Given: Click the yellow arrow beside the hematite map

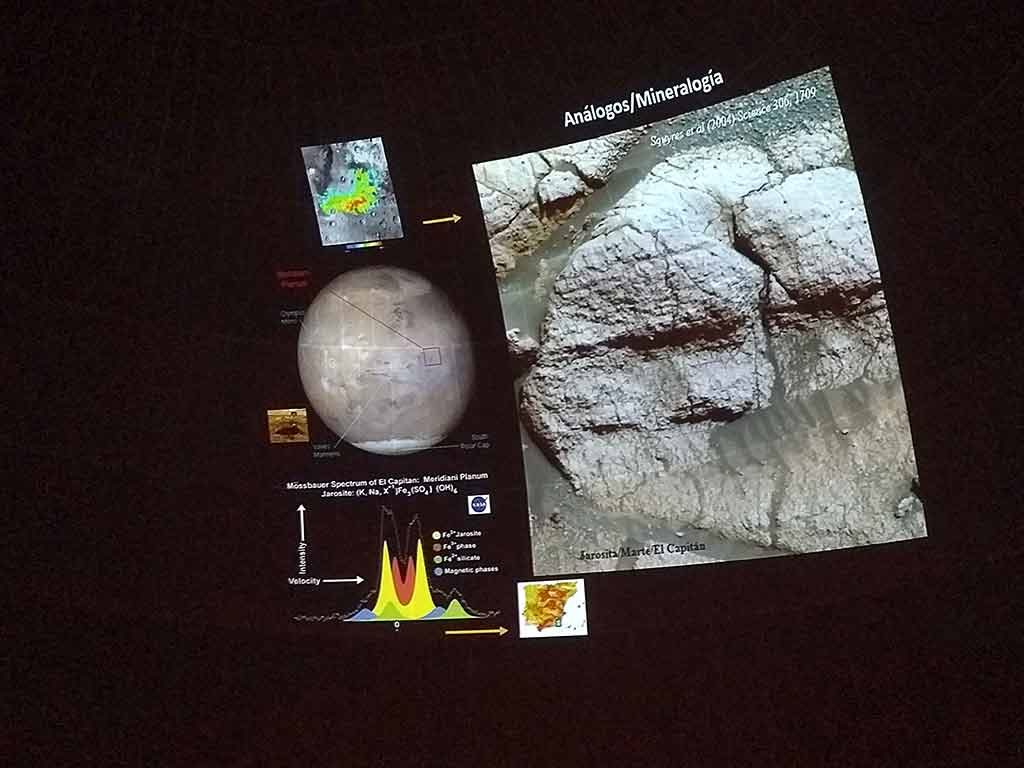Looking at the screenshot, I should pos(441,219).
